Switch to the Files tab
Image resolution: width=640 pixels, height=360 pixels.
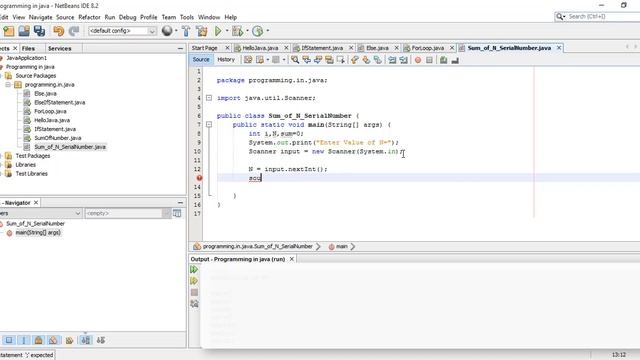[x=28, y=48]
